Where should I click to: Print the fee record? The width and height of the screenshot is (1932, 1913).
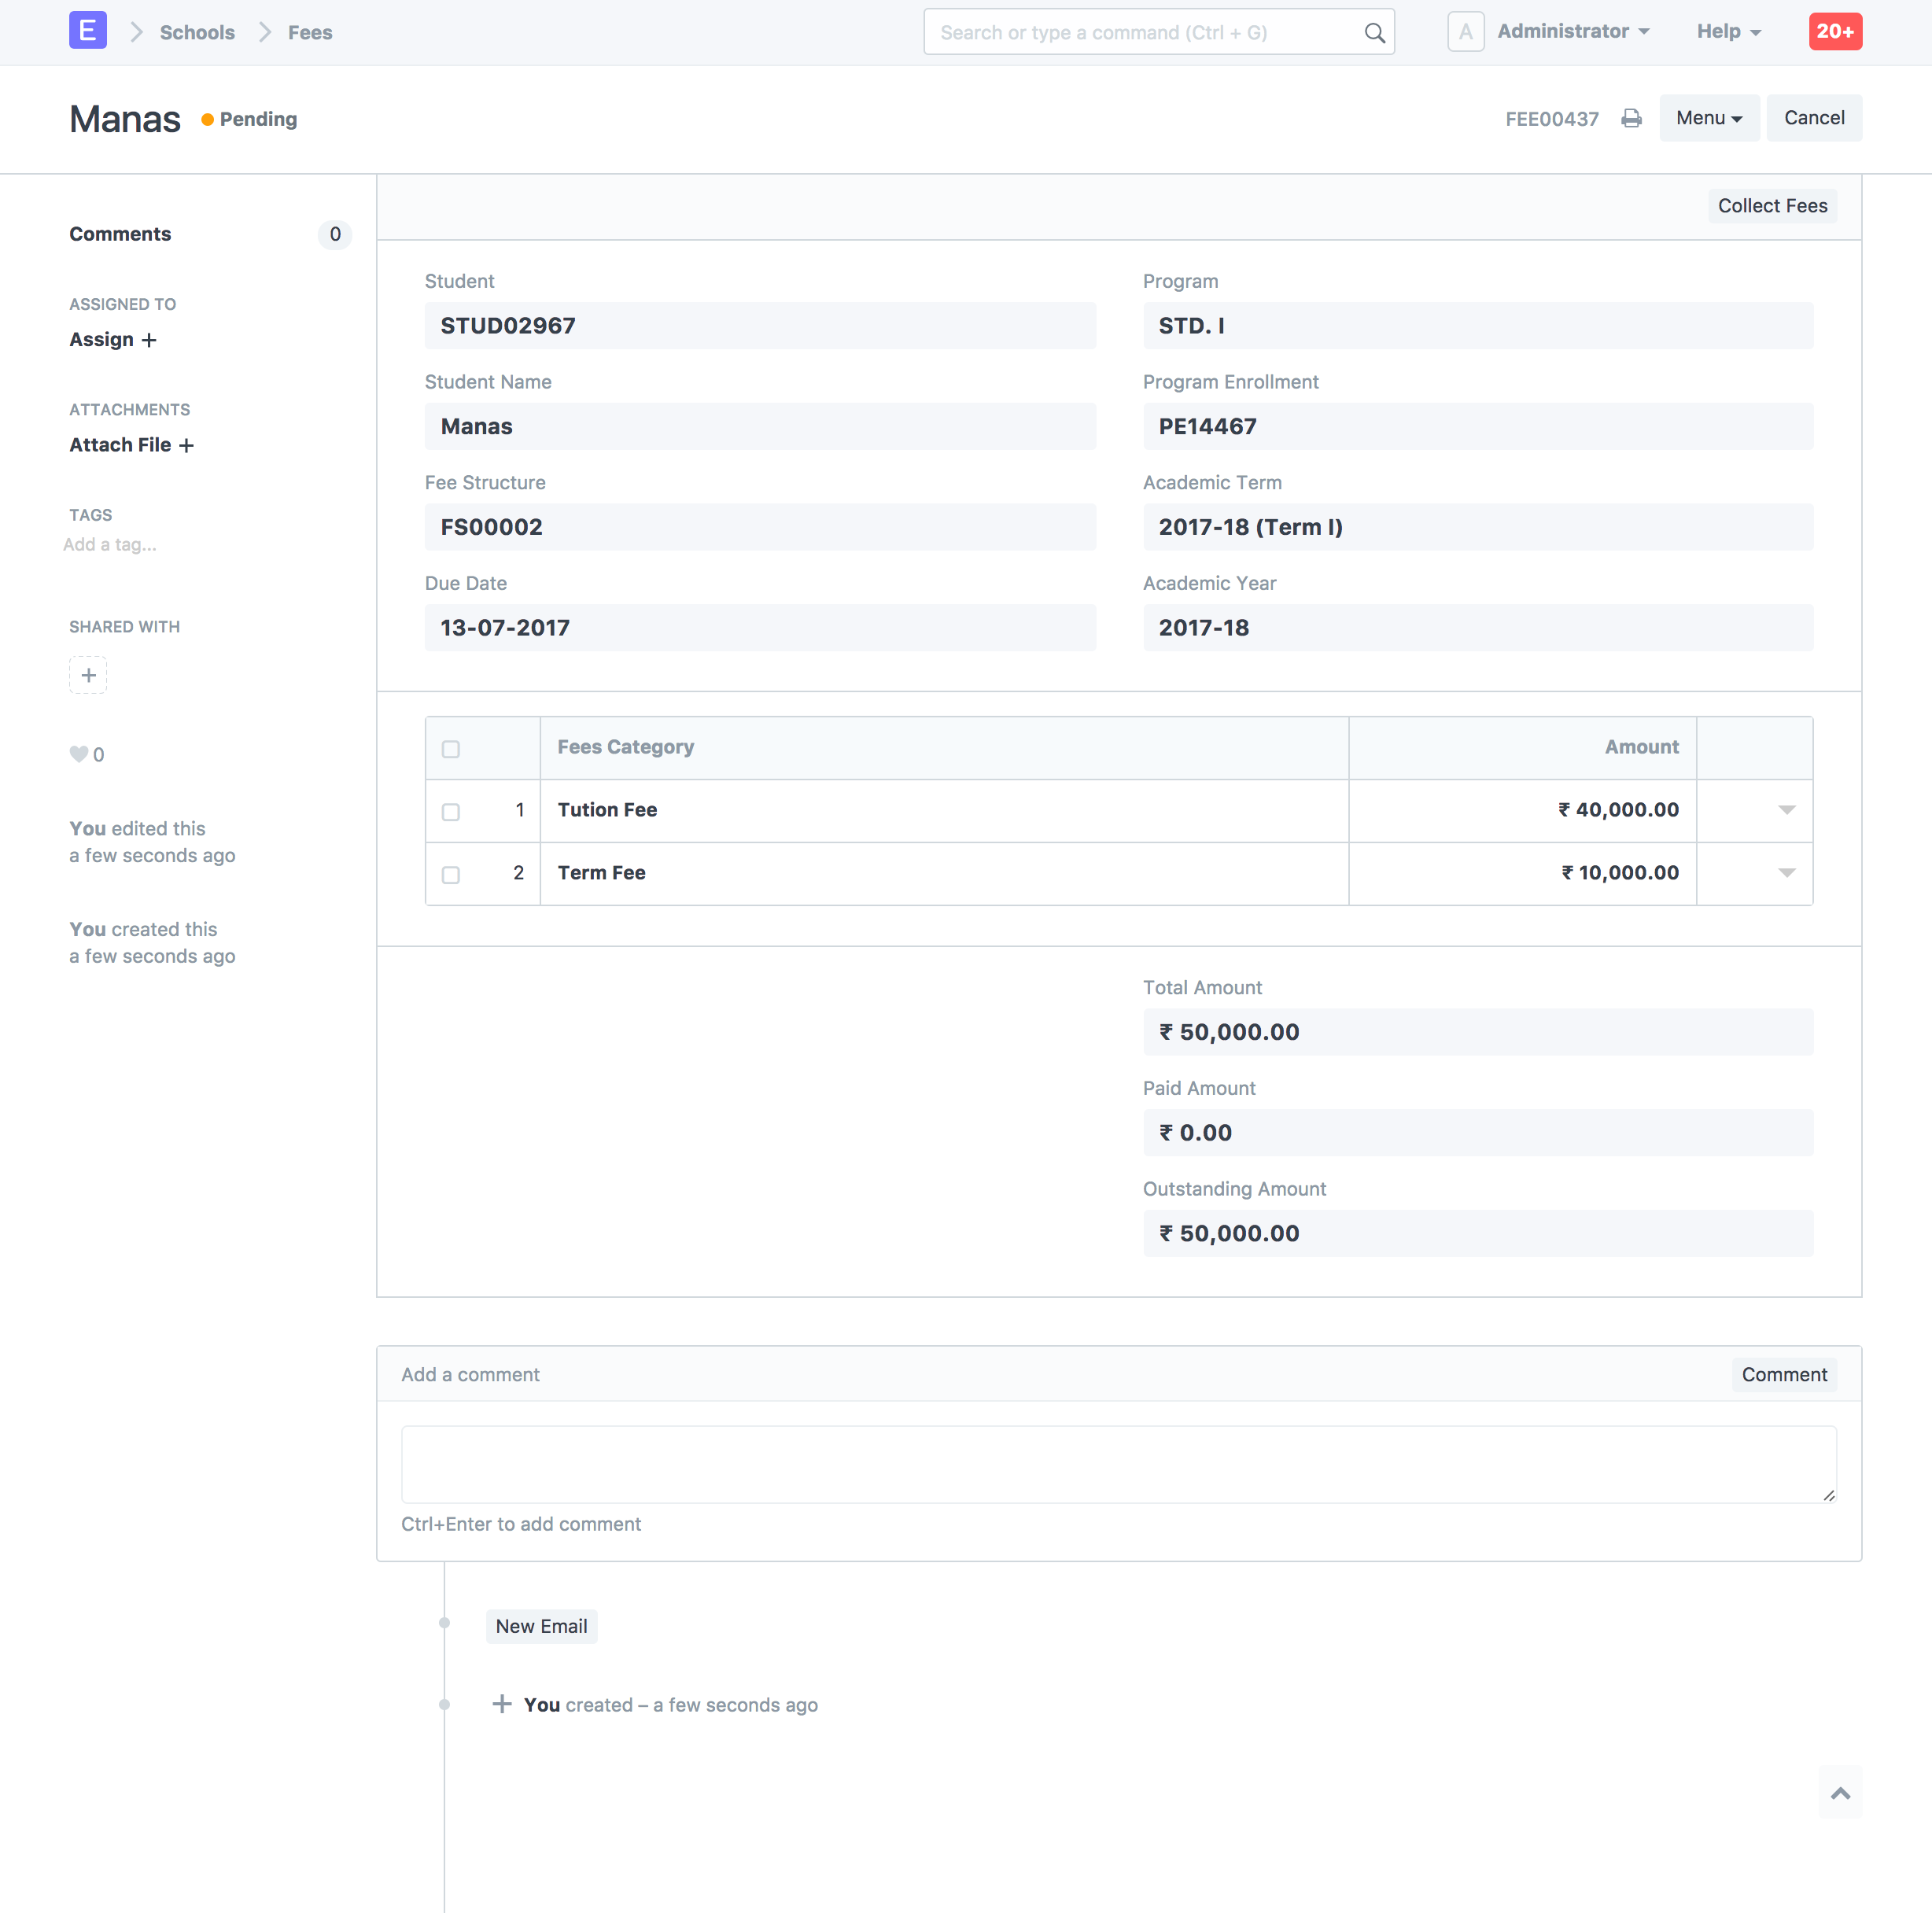click(x=1632, y=118)
